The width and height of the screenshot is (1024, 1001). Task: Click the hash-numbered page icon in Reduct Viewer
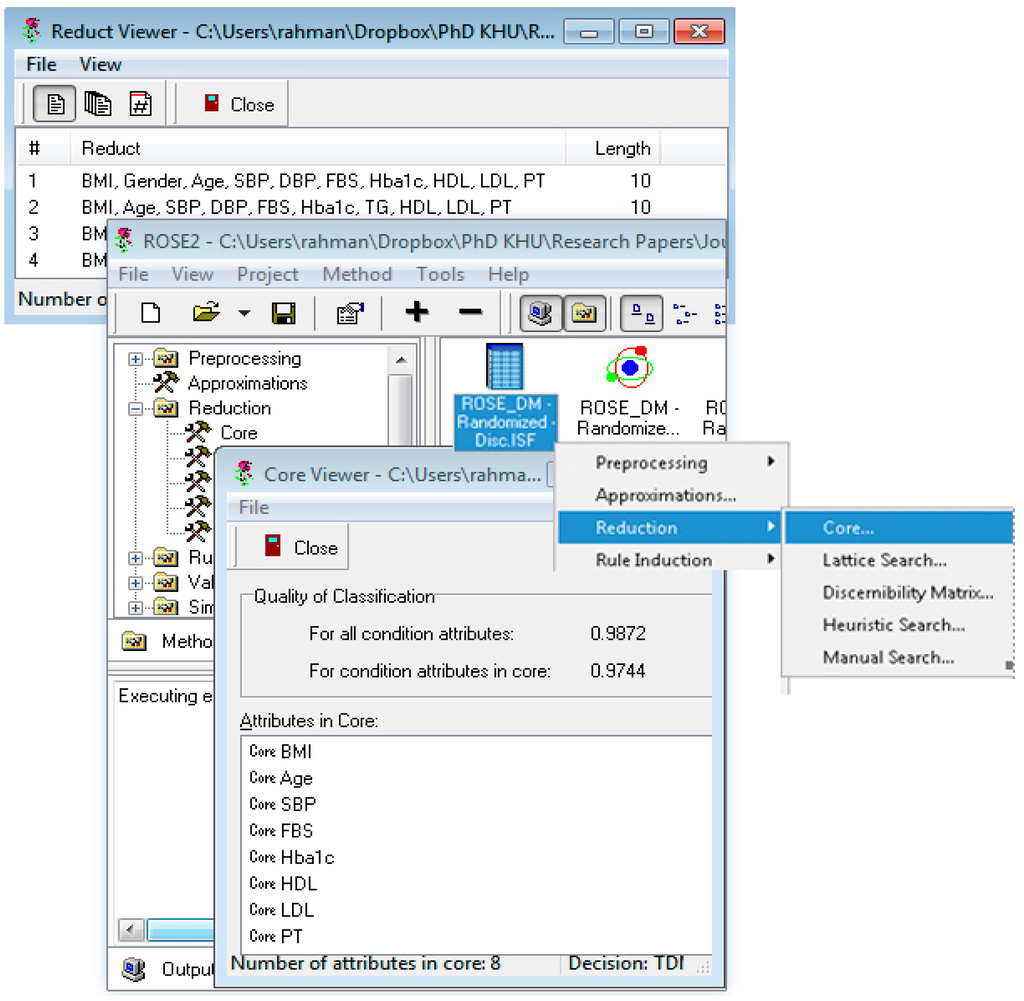click(141, 104)
